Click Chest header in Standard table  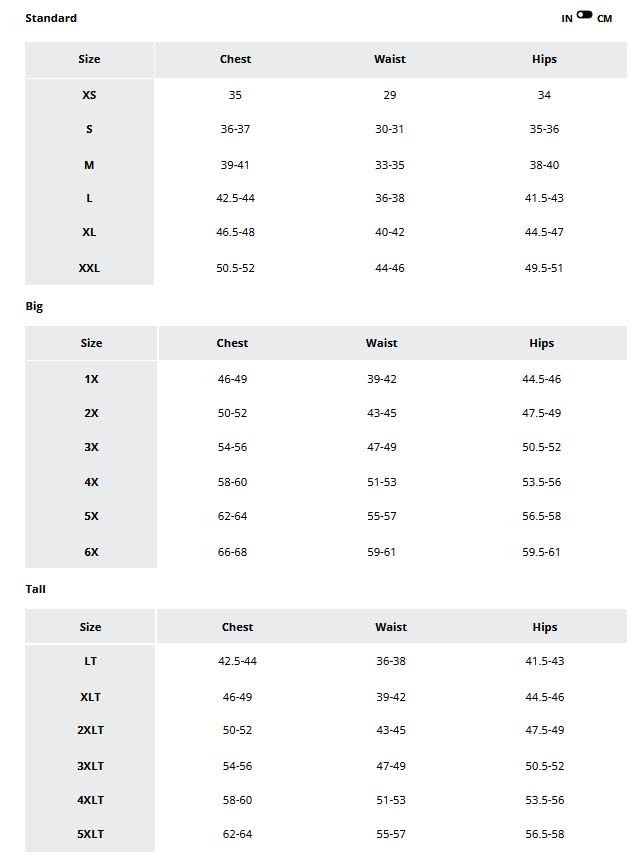point(235,59)
